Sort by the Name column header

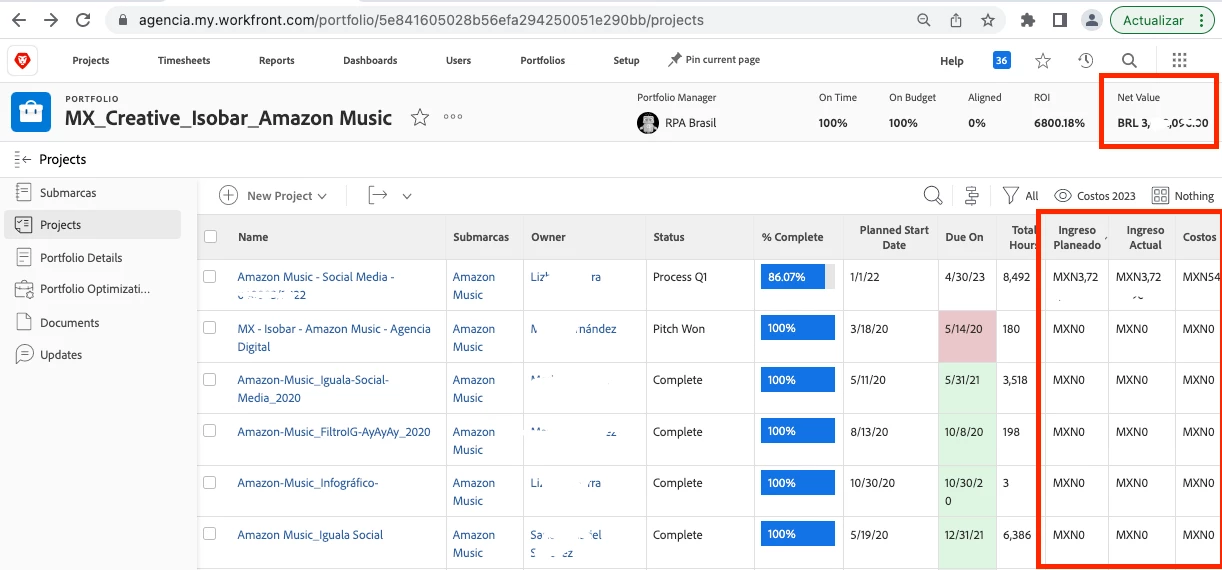pyautogui.click(x=253, y=237)
